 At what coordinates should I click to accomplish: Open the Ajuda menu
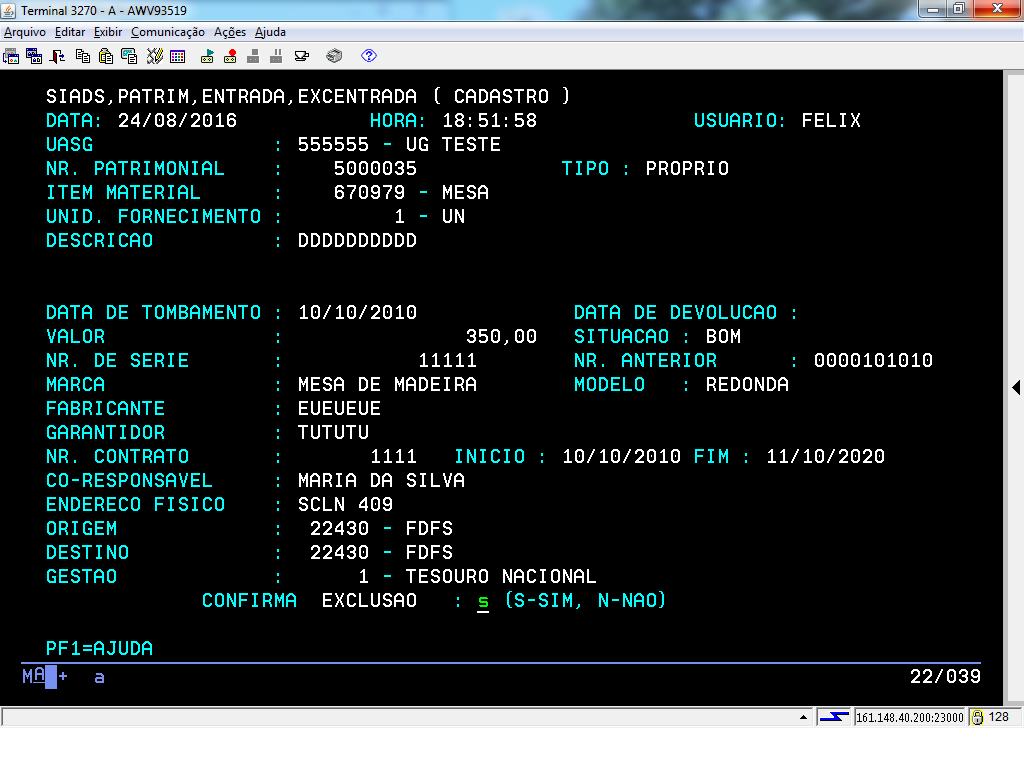coord(270,32)
